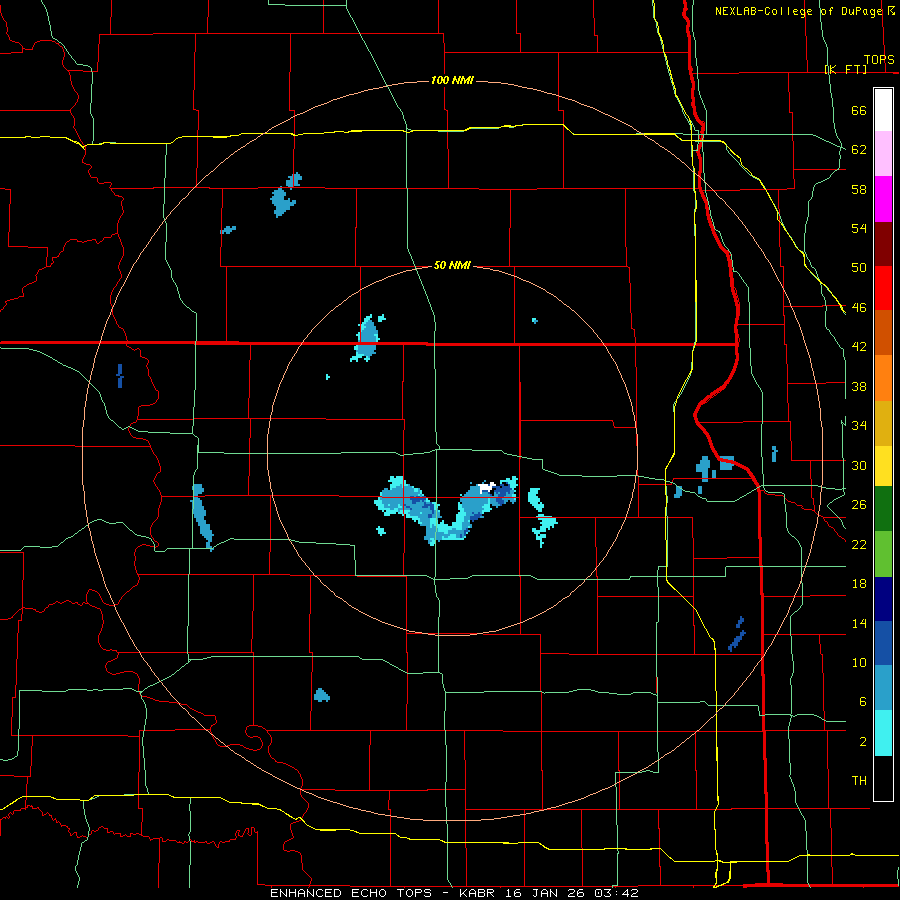Click the echo straddling the thick red horizontal line
The width and height of the screenshot is (900, 900).
coord(366,338)
